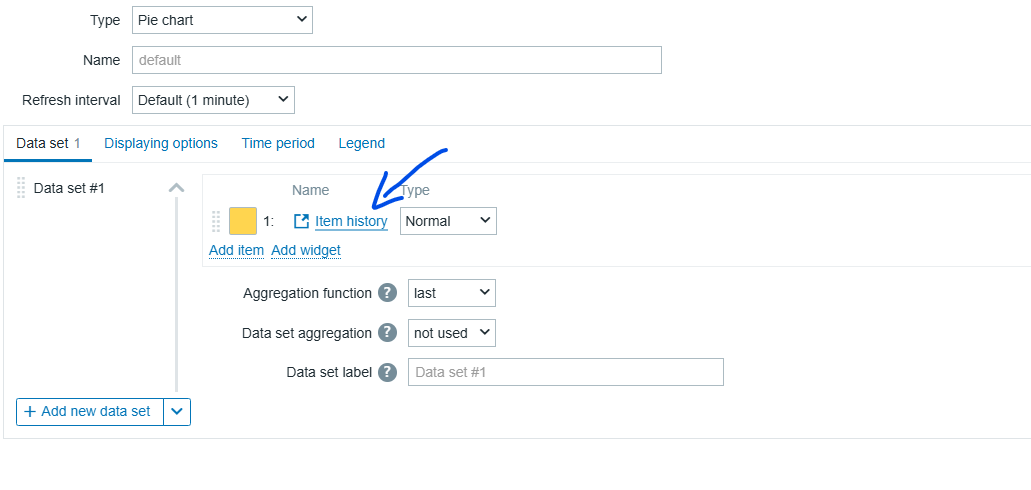Open the yellow item color swatch
This screenshot has height=490, width=1031.
click(x=243, y=221)
